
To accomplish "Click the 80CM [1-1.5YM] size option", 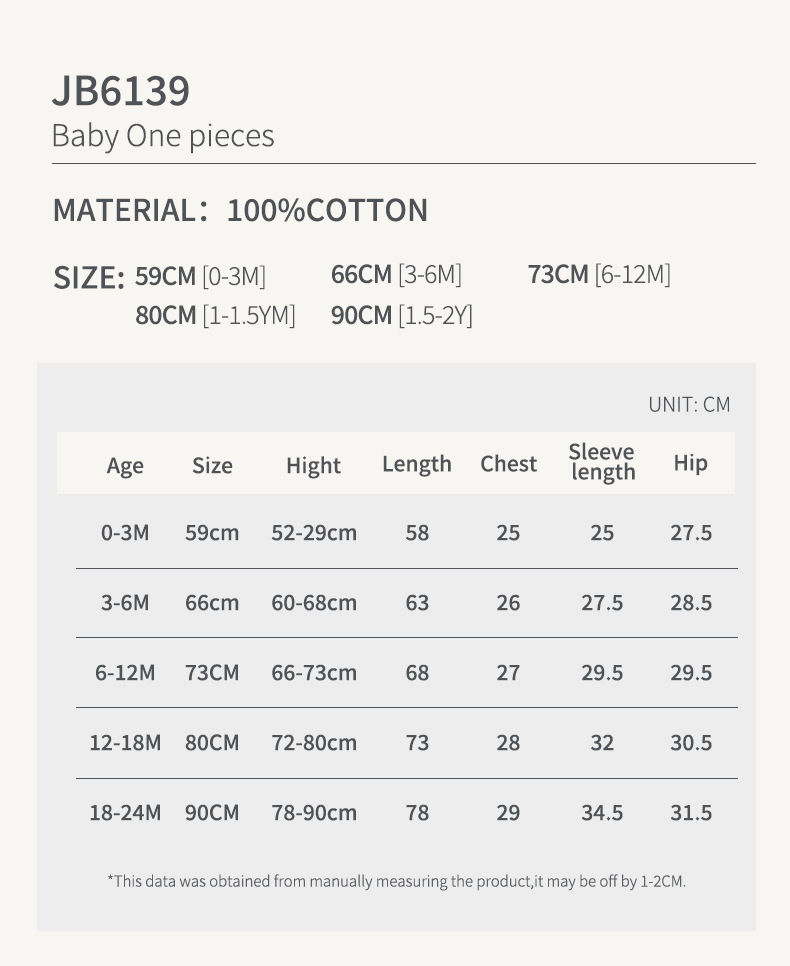I will (215, 315).
